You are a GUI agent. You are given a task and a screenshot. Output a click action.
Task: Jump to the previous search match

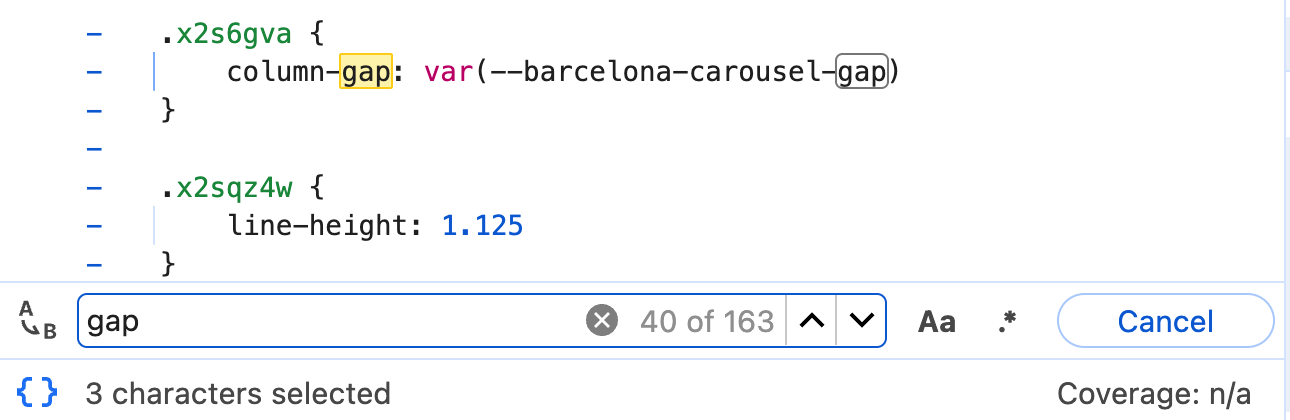pyautogui.click(x=813, y=321)
